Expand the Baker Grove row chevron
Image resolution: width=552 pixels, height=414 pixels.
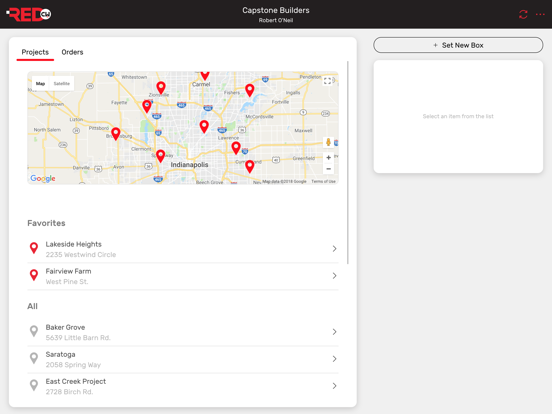click(x=334, y=332)
